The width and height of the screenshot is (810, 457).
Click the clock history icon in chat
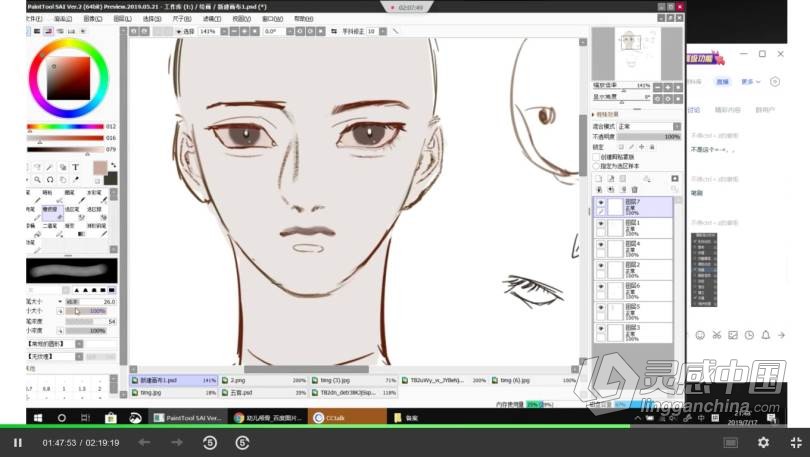(750, 335)
